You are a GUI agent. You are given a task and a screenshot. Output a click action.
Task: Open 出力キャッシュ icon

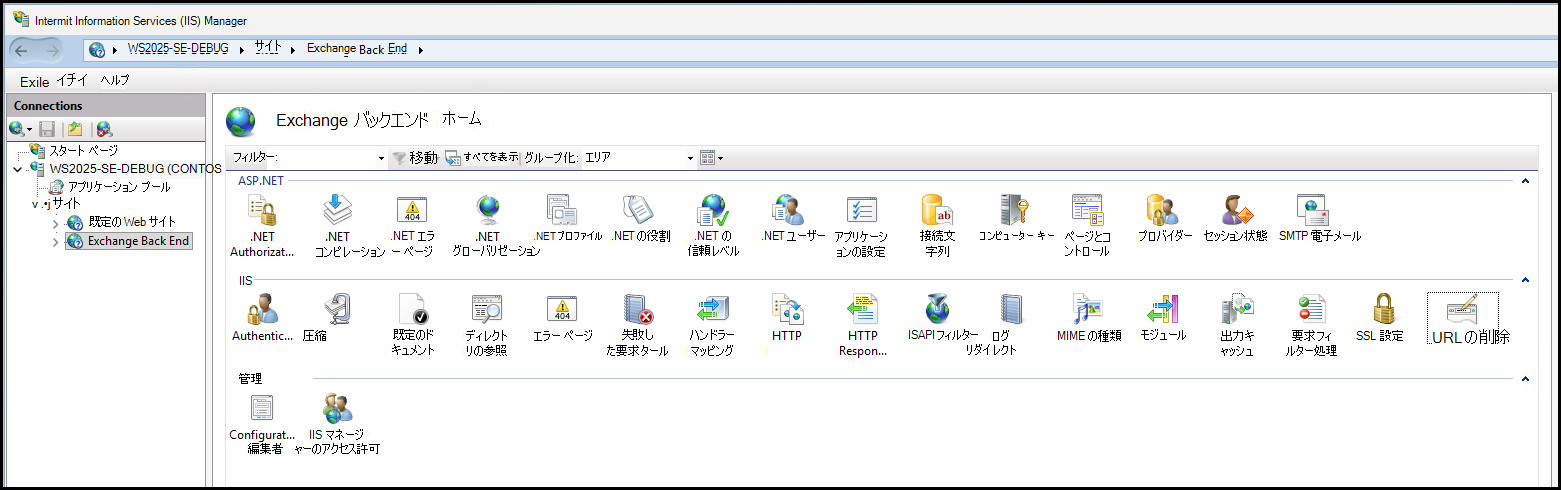coord(1237,309)
